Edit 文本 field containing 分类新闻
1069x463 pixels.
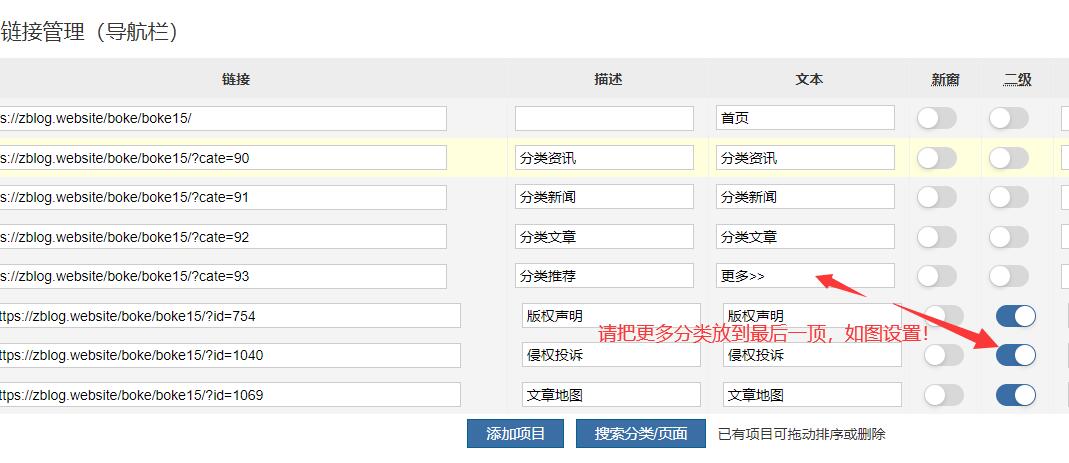pos(805,197)
